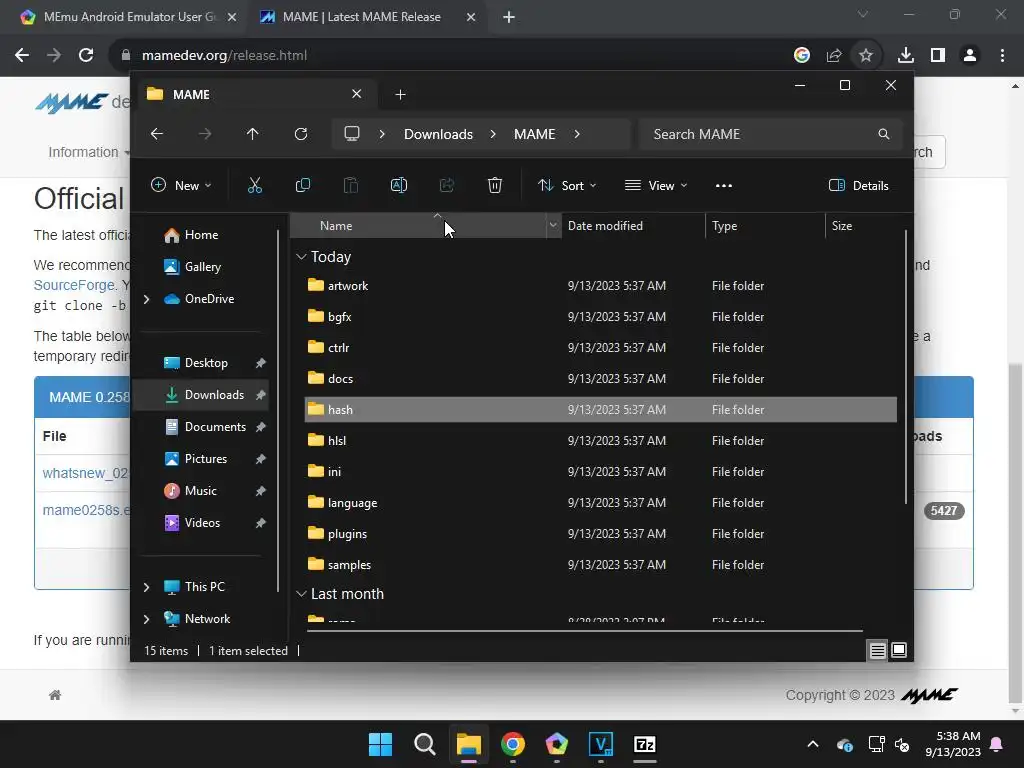
Task: Add a new File Explorer tab
Action: [400, 95]
